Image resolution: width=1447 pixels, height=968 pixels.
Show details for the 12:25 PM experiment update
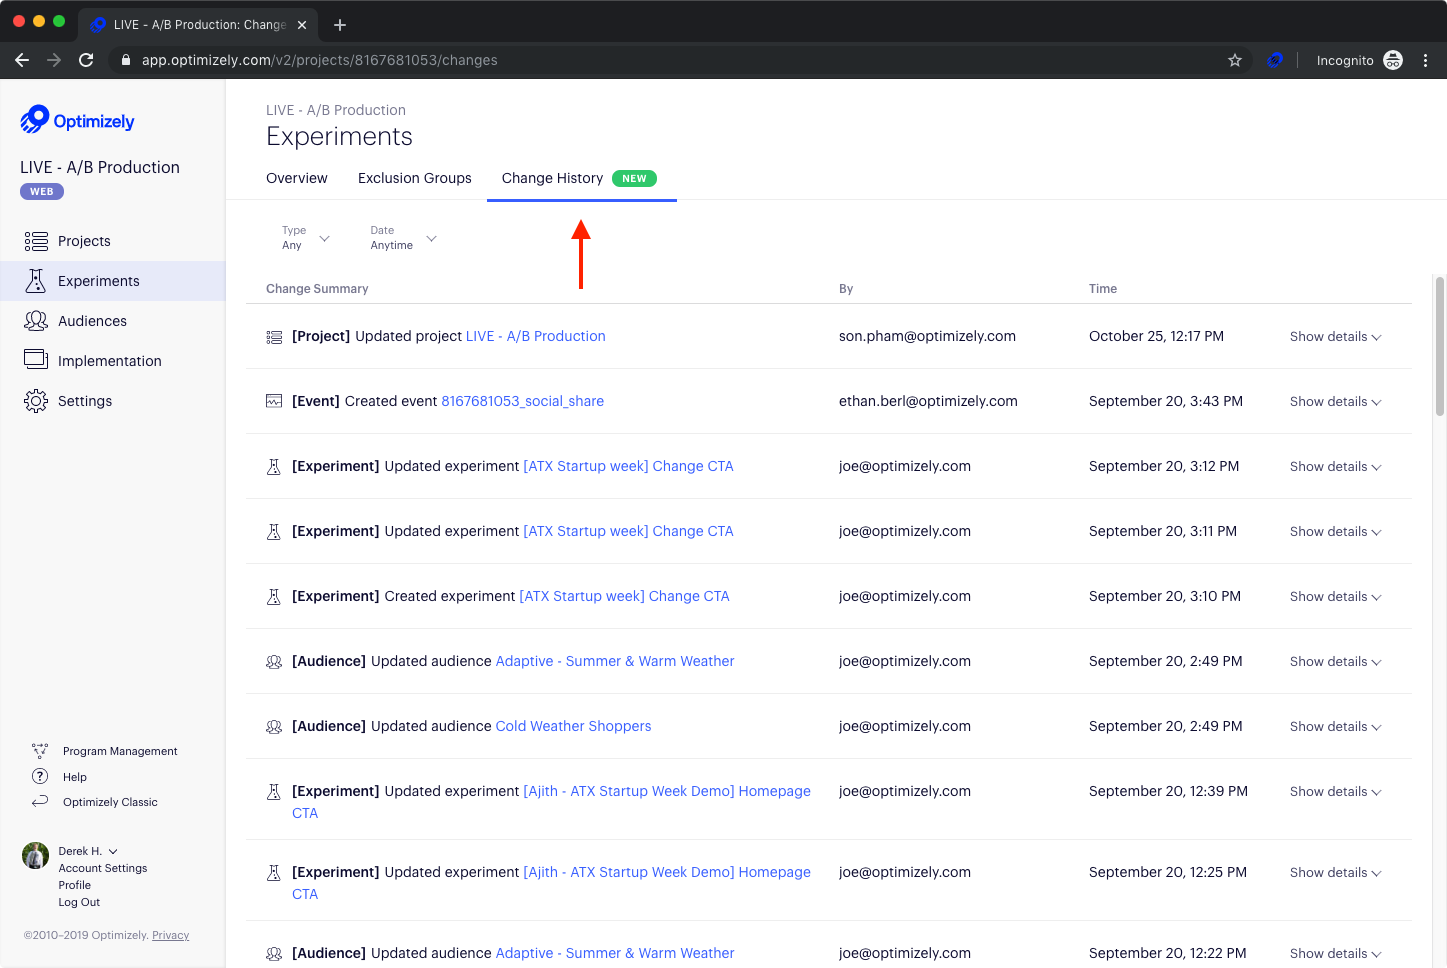click(x=1335, y=873)
